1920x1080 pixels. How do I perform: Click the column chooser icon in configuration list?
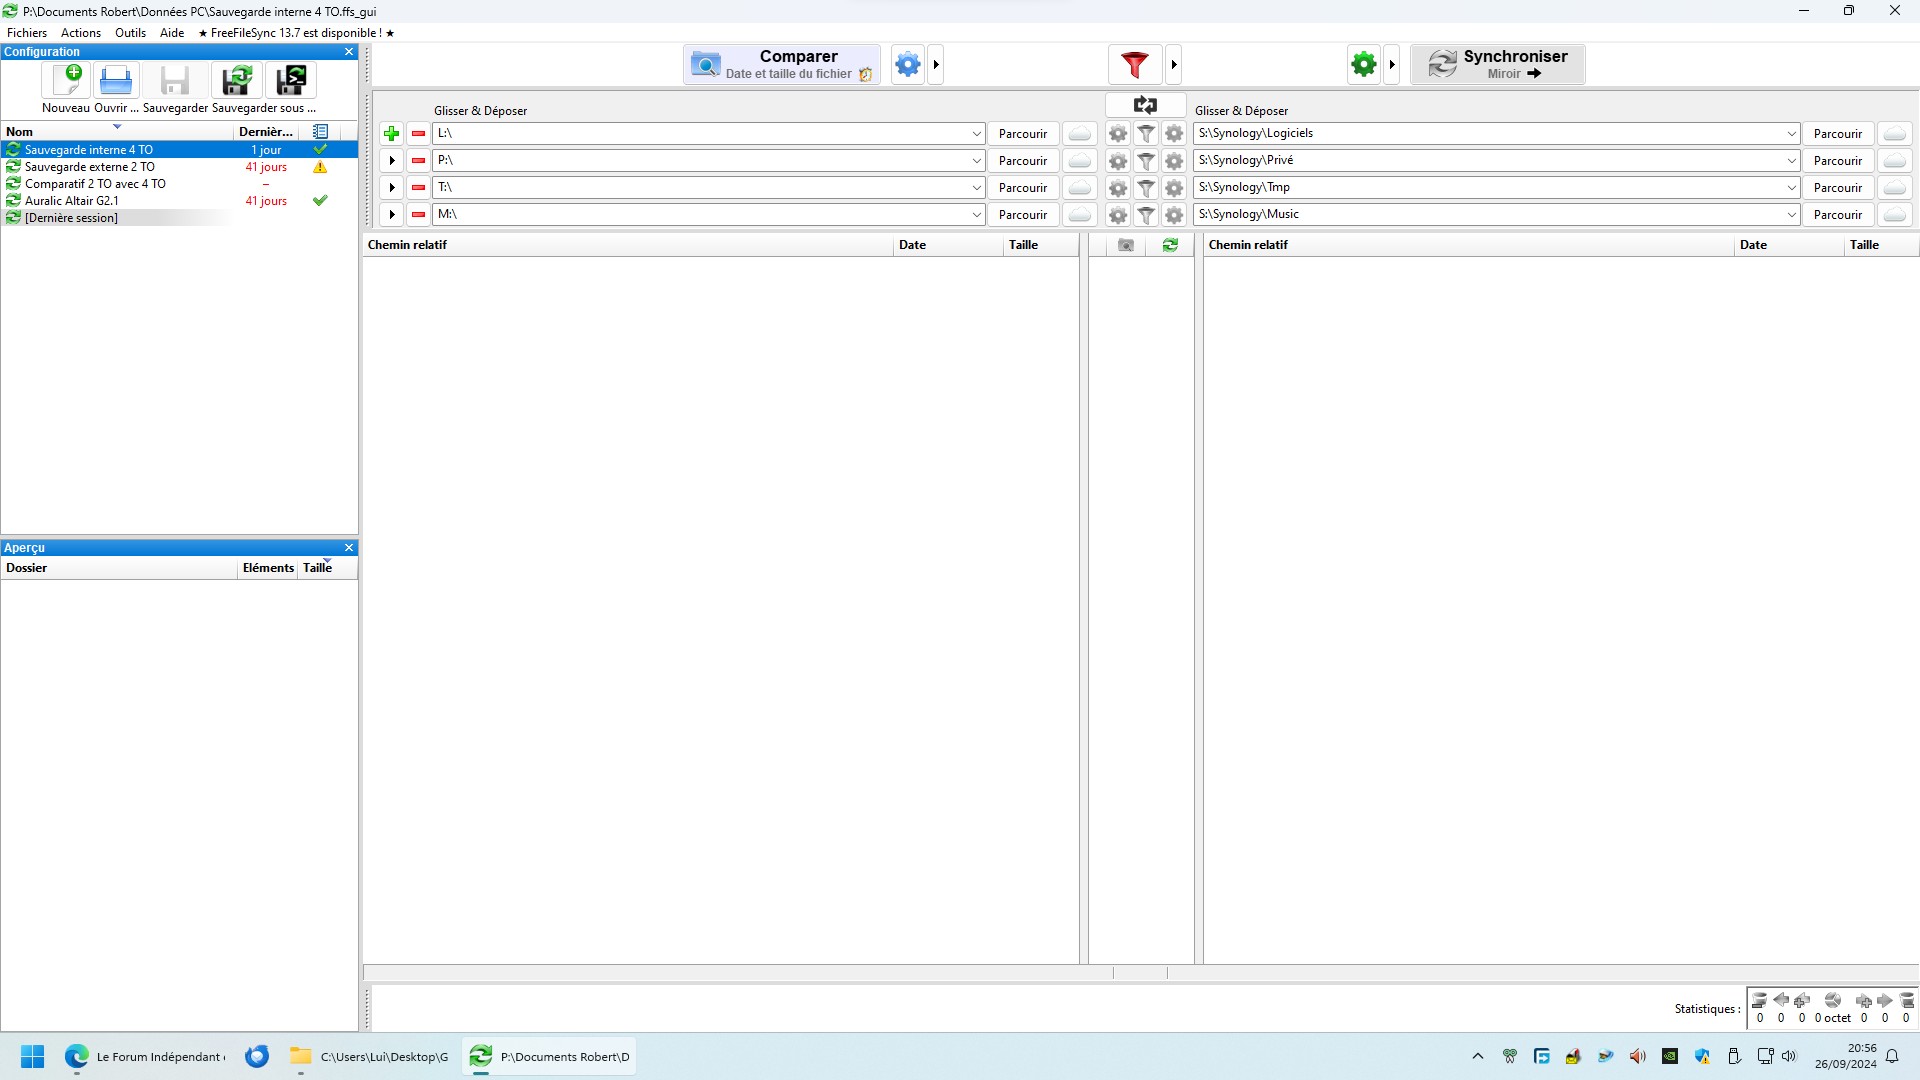coord(320,132)
